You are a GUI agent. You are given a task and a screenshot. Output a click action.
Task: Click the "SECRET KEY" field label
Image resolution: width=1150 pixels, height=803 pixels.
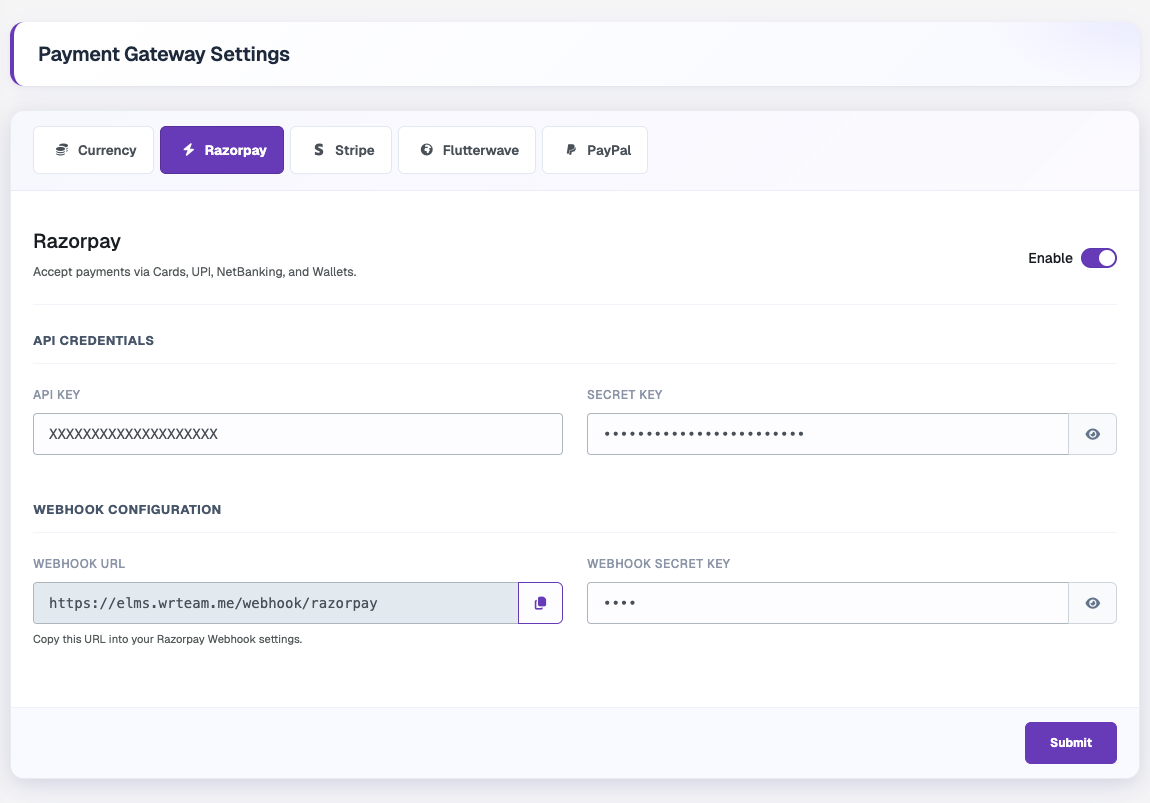click(625, 395)
